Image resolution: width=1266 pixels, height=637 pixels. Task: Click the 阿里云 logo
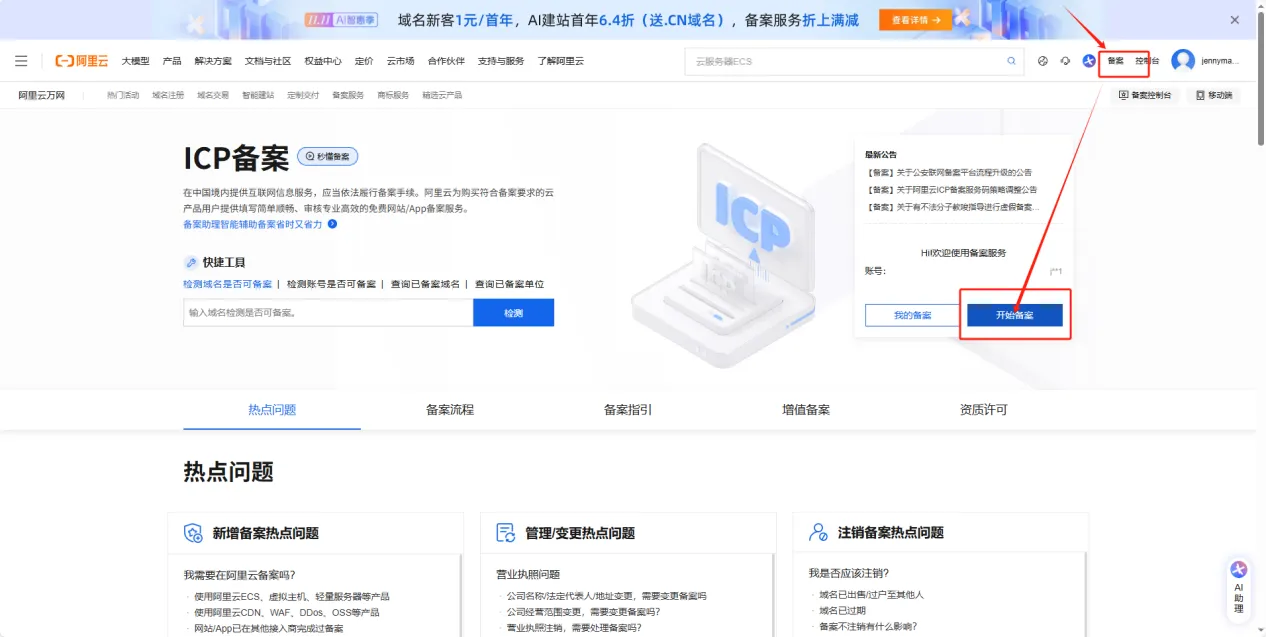click(x=82, y=61)
